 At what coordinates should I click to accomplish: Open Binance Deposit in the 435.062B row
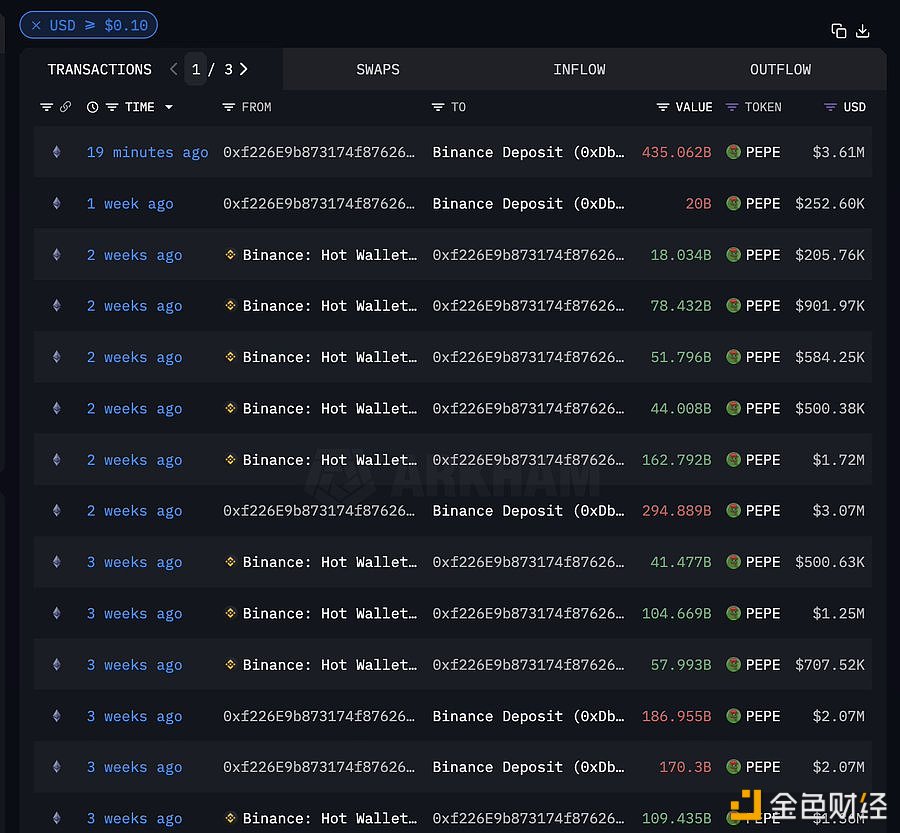(x=528, y=152)
